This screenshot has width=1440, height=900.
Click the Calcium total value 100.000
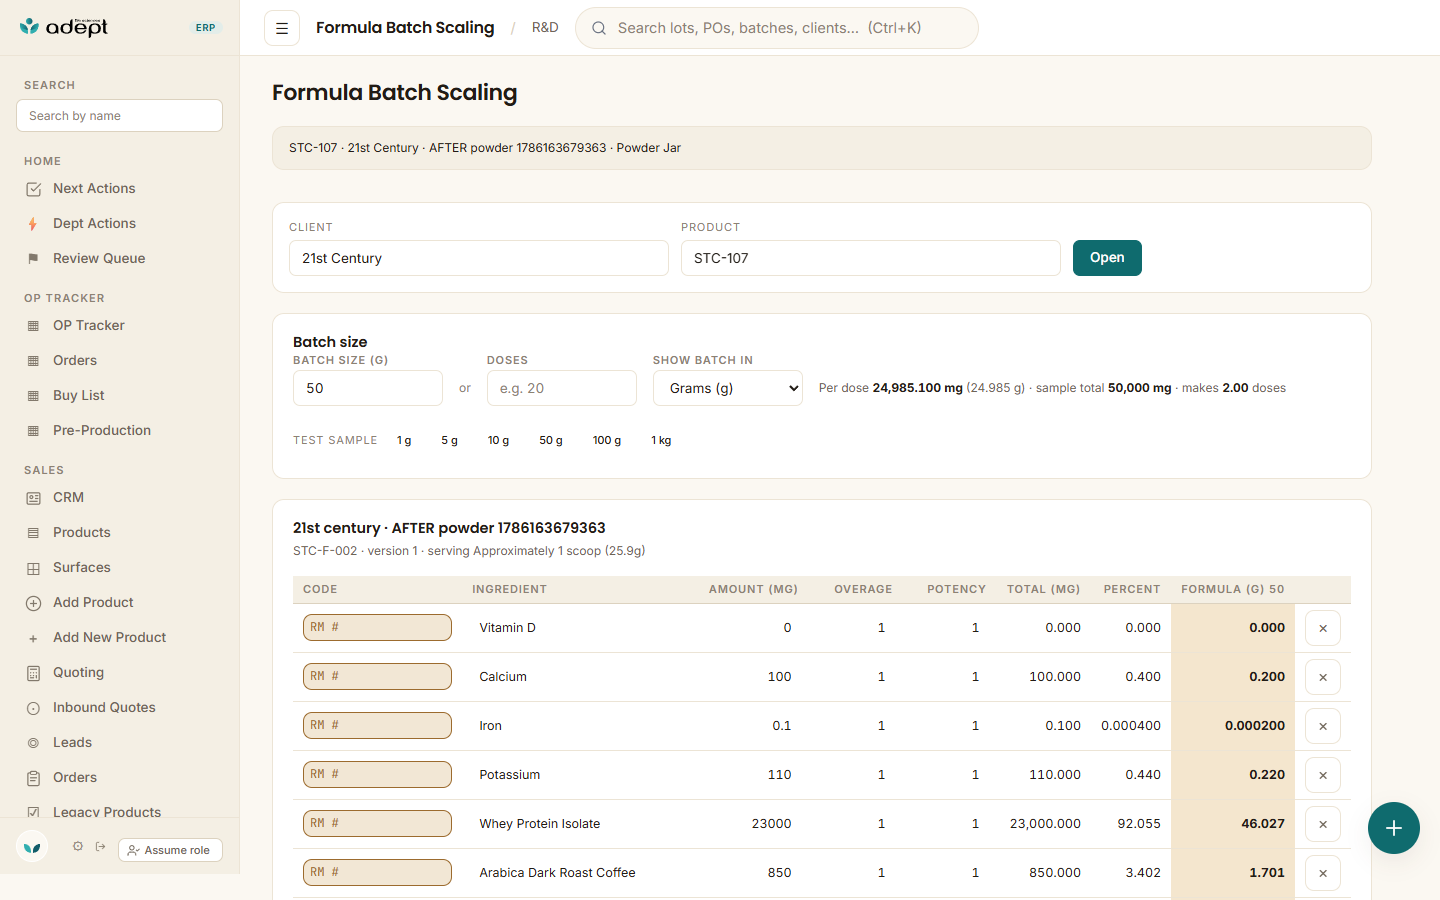[x=1055, y=677]
